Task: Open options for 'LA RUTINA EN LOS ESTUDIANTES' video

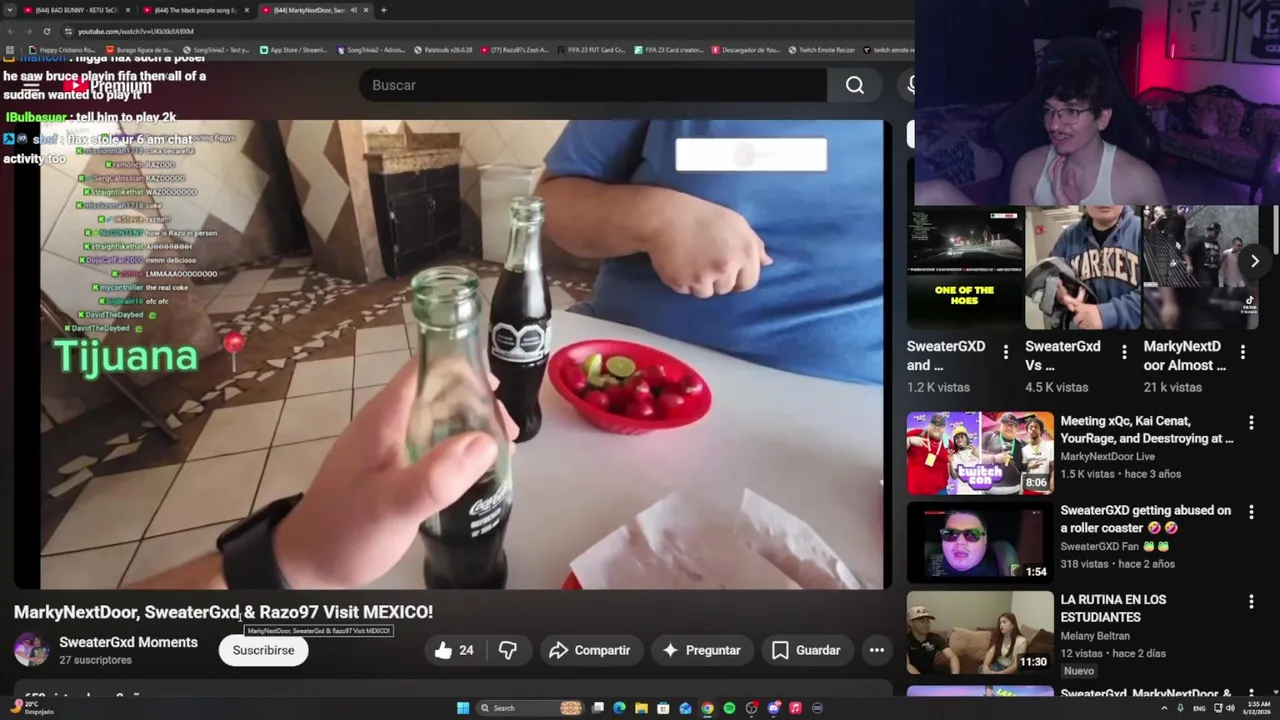Action: (x=1251, y=601)
